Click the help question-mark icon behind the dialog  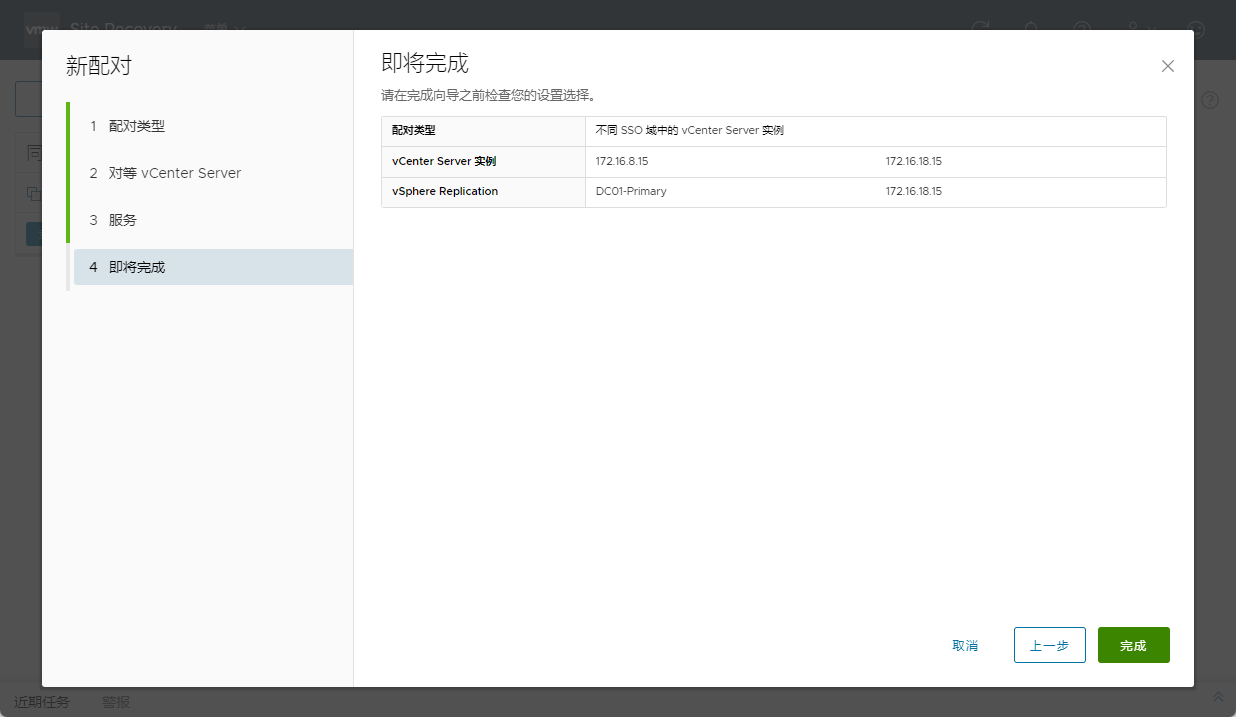(x=1210, y=100)
